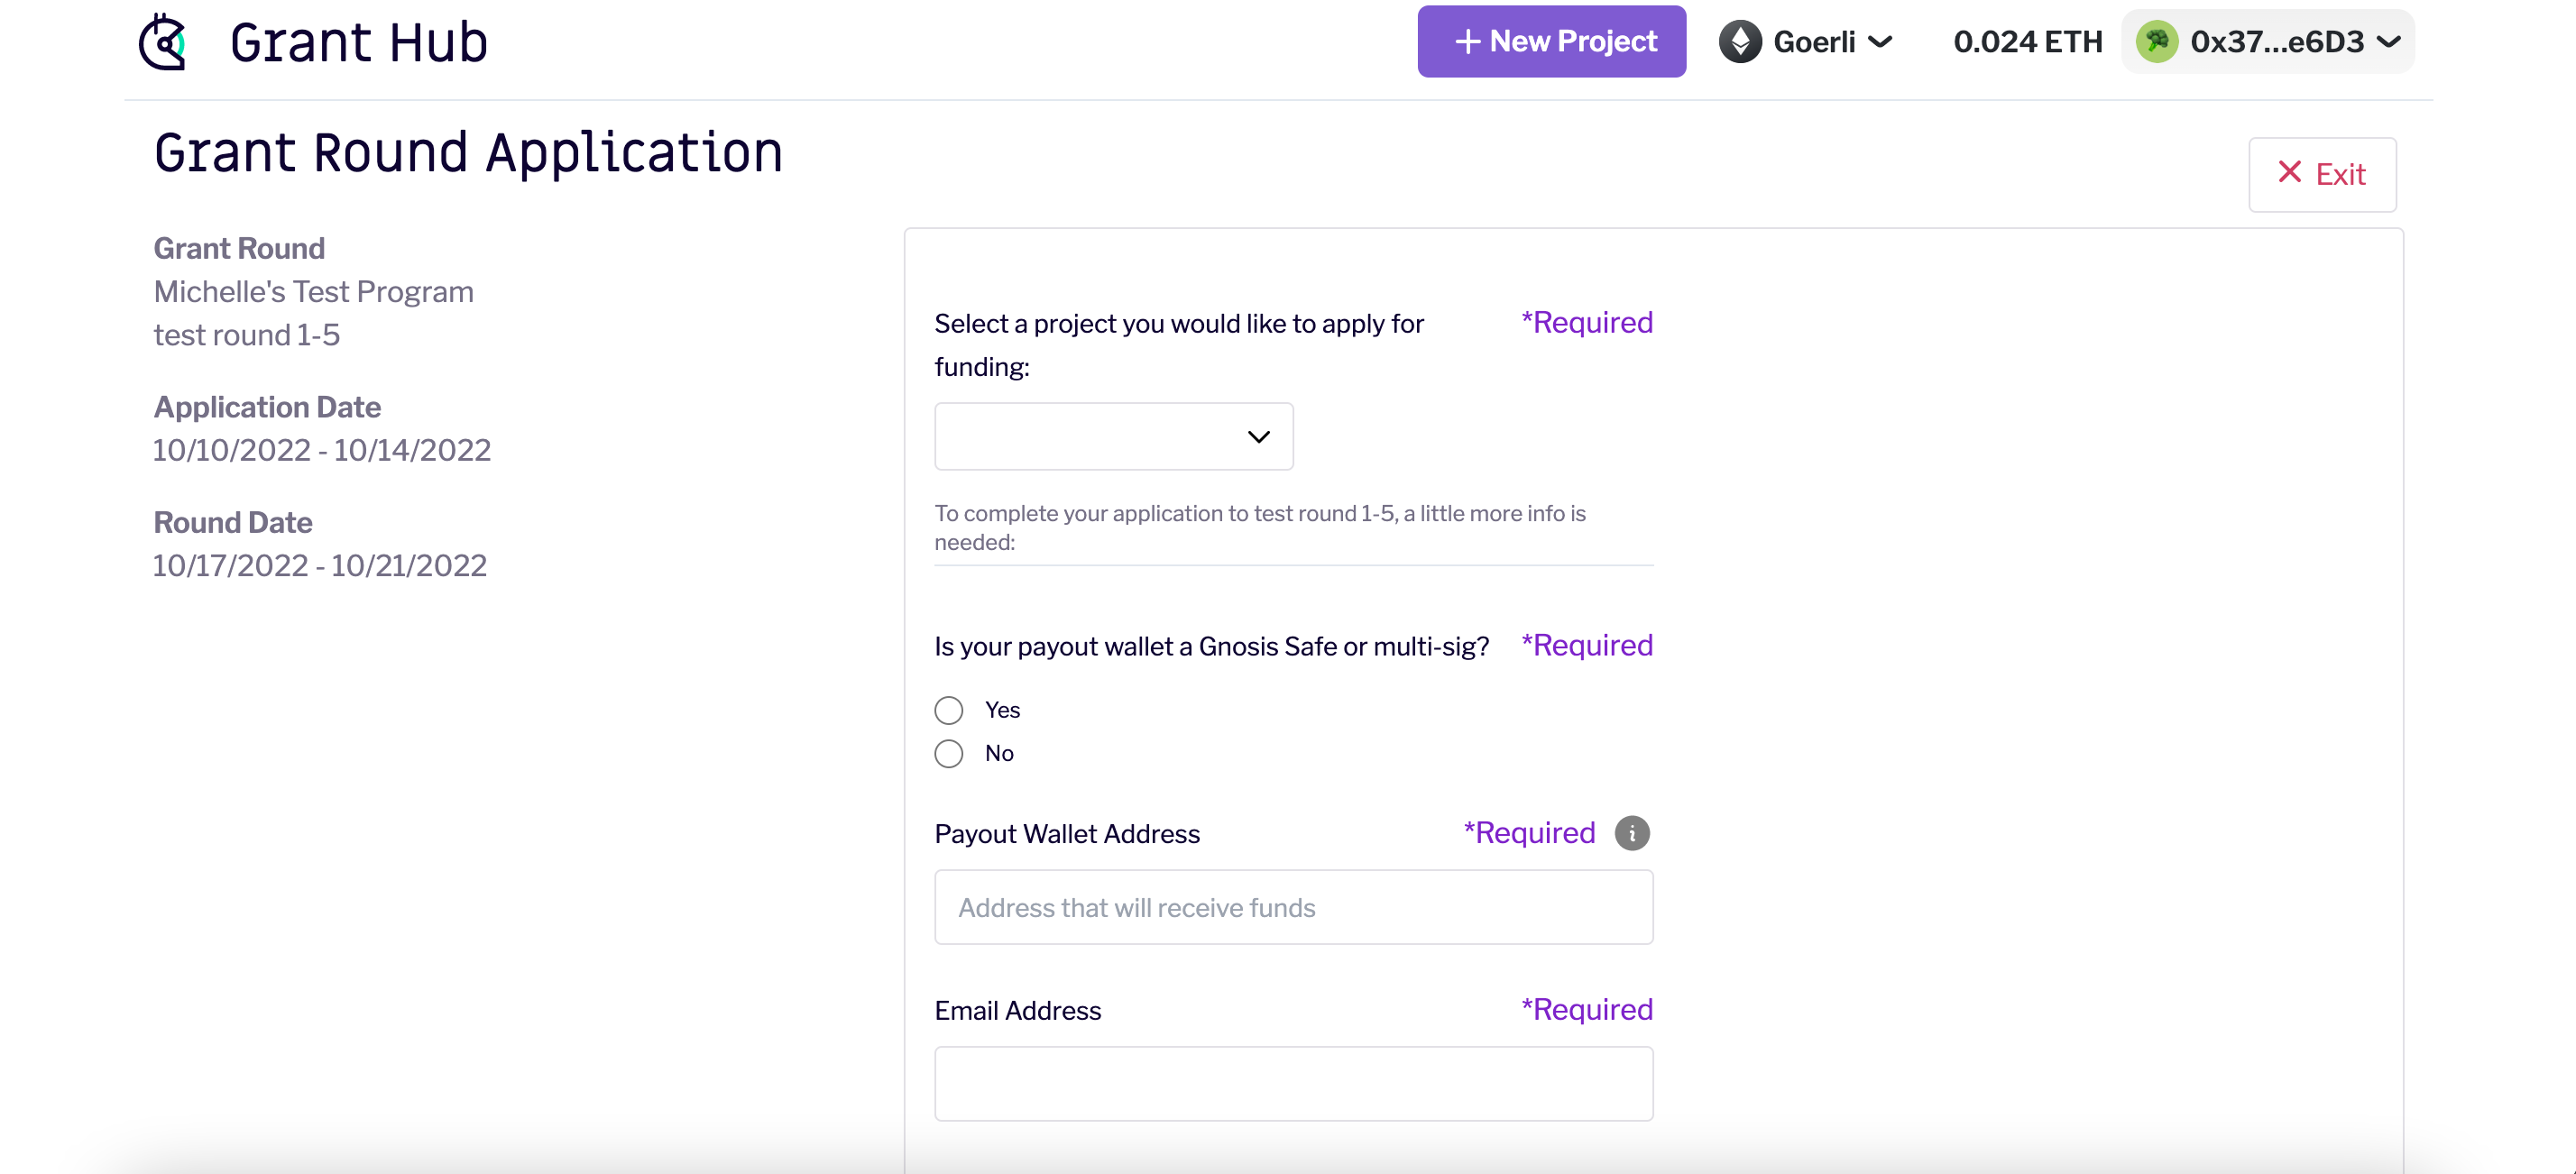Click the Exit button

click(2322, 173)
